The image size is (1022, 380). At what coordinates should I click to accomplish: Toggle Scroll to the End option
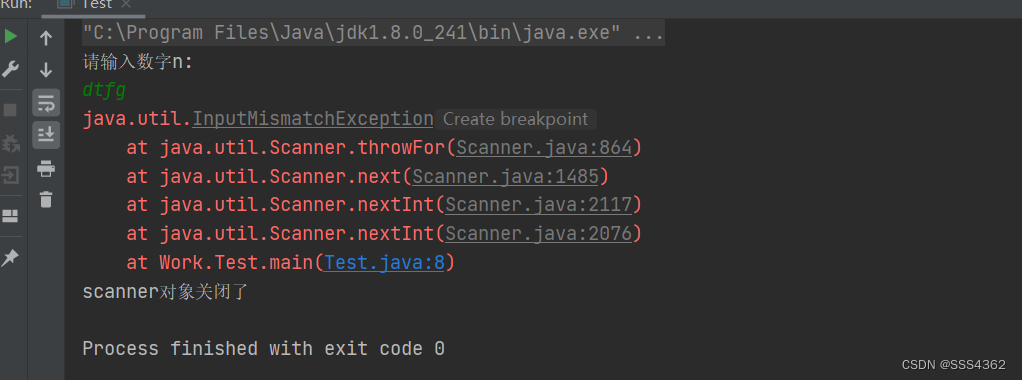click(46, 135)
